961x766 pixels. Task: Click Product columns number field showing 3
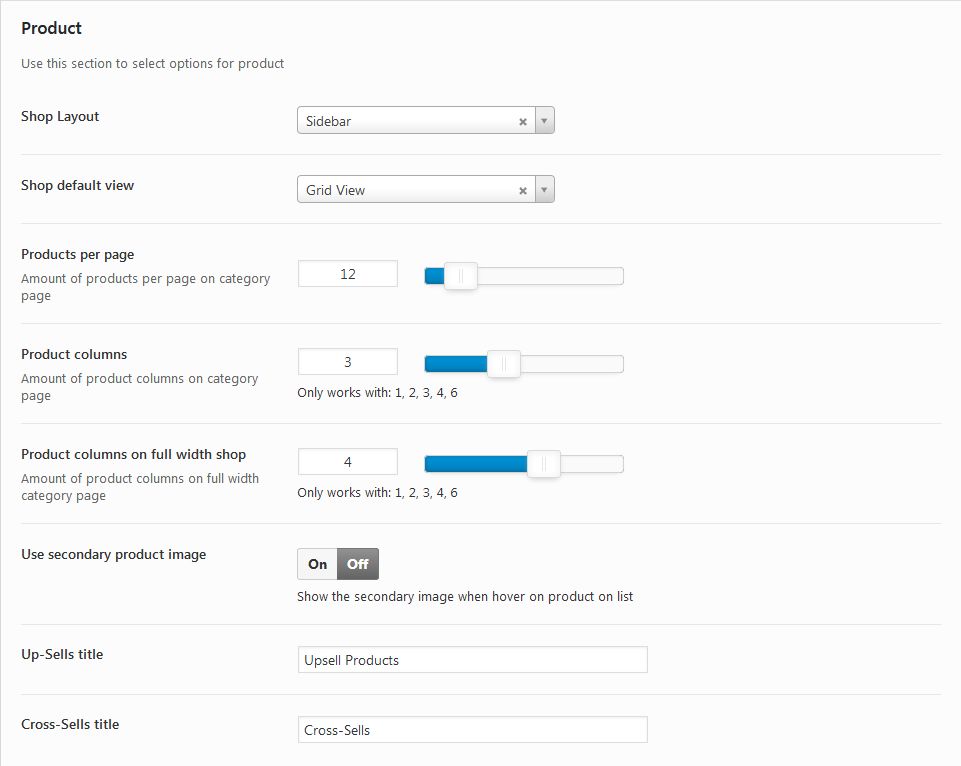348,362
